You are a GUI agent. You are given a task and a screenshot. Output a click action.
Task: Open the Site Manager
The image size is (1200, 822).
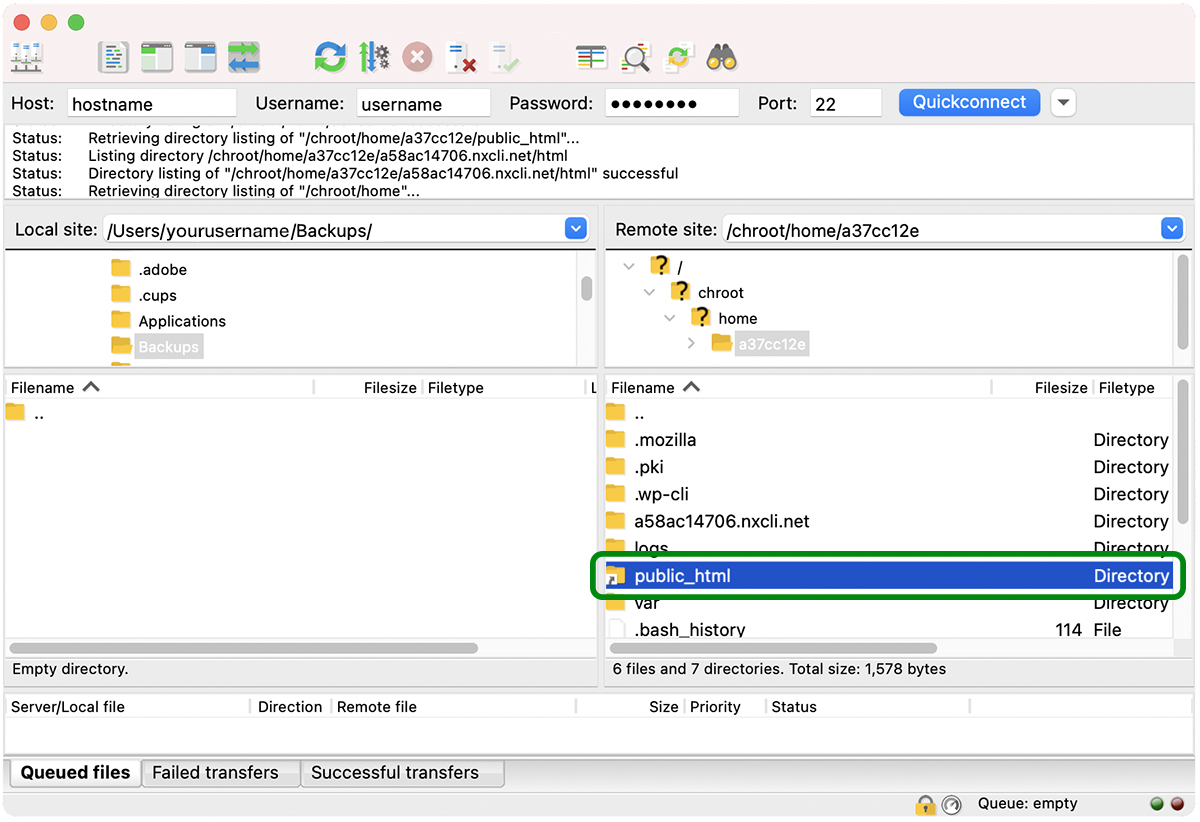point(26,57)
